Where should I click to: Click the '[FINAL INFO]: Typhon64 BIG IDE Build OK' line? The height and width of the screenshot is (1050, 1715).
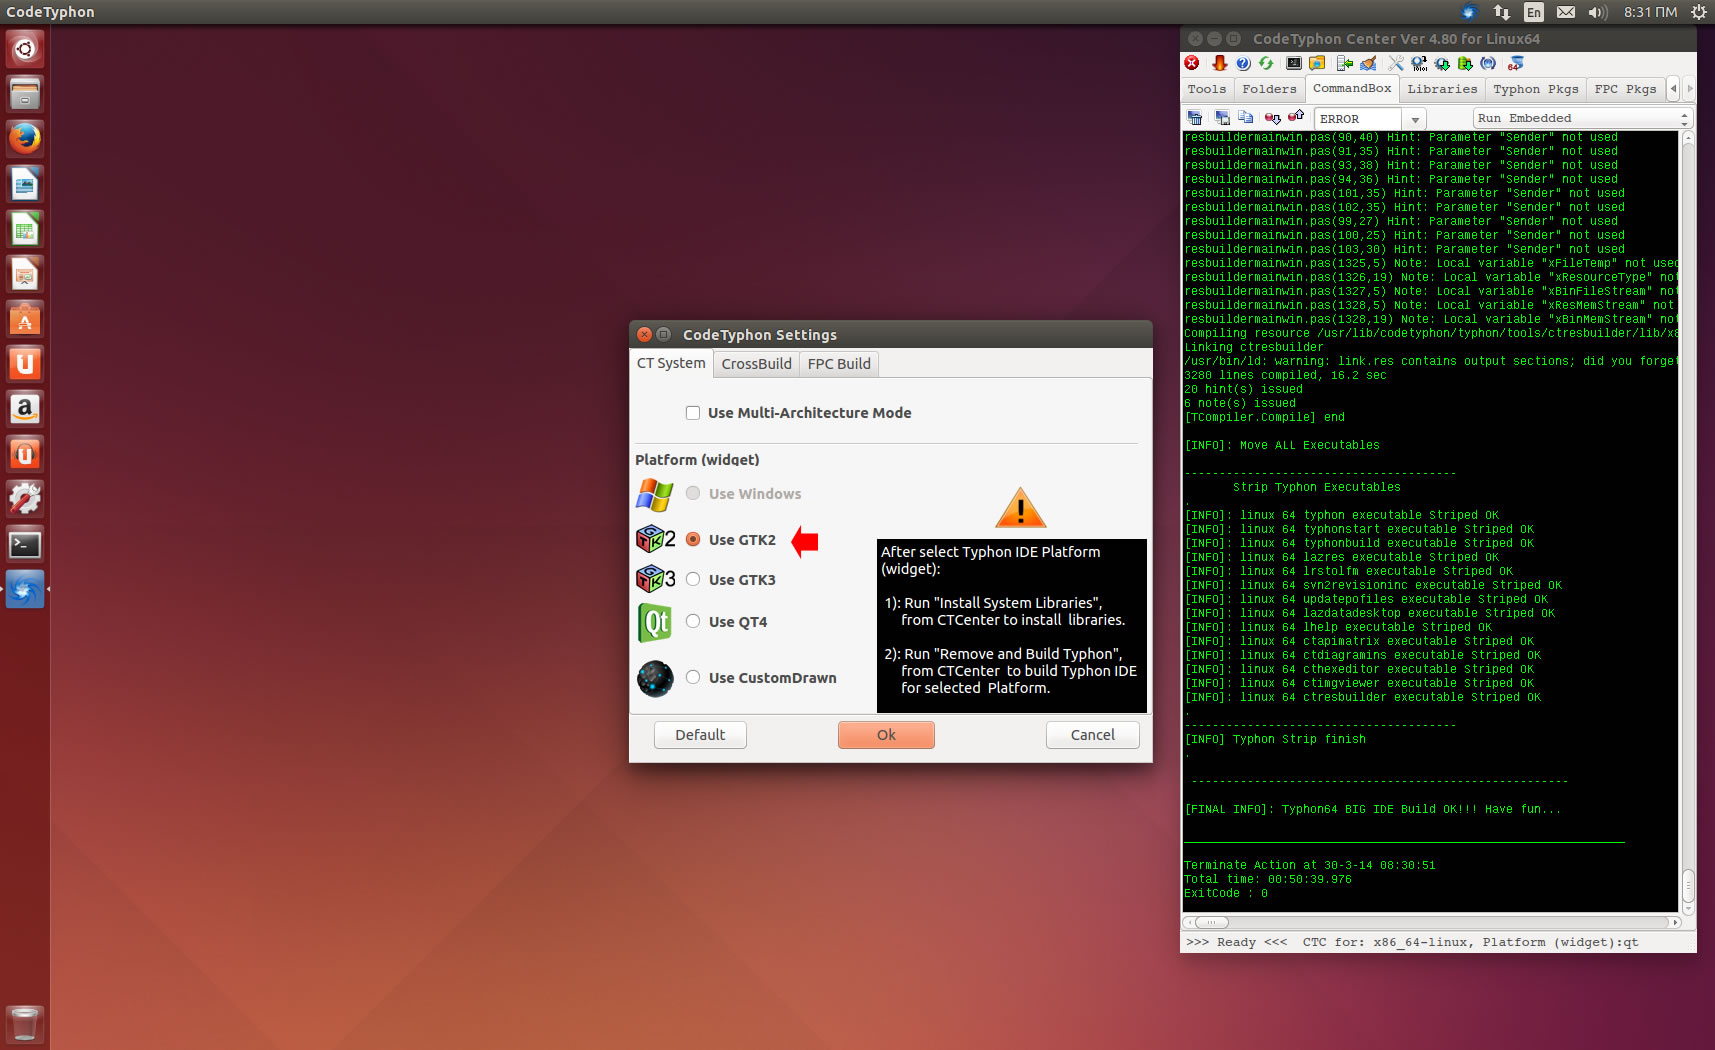tap(1372, 809)
